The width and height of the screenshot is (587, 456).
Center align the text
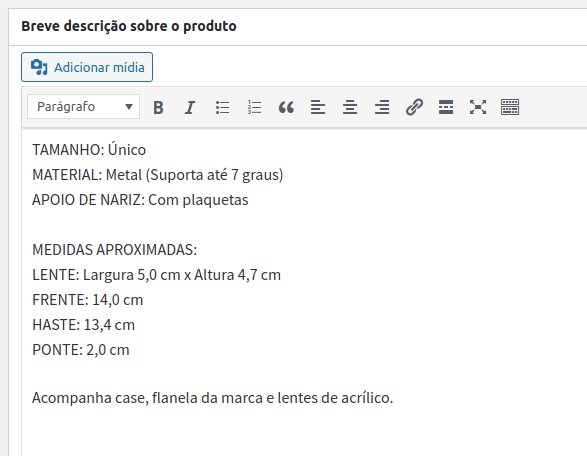click(x=350, y=107)
